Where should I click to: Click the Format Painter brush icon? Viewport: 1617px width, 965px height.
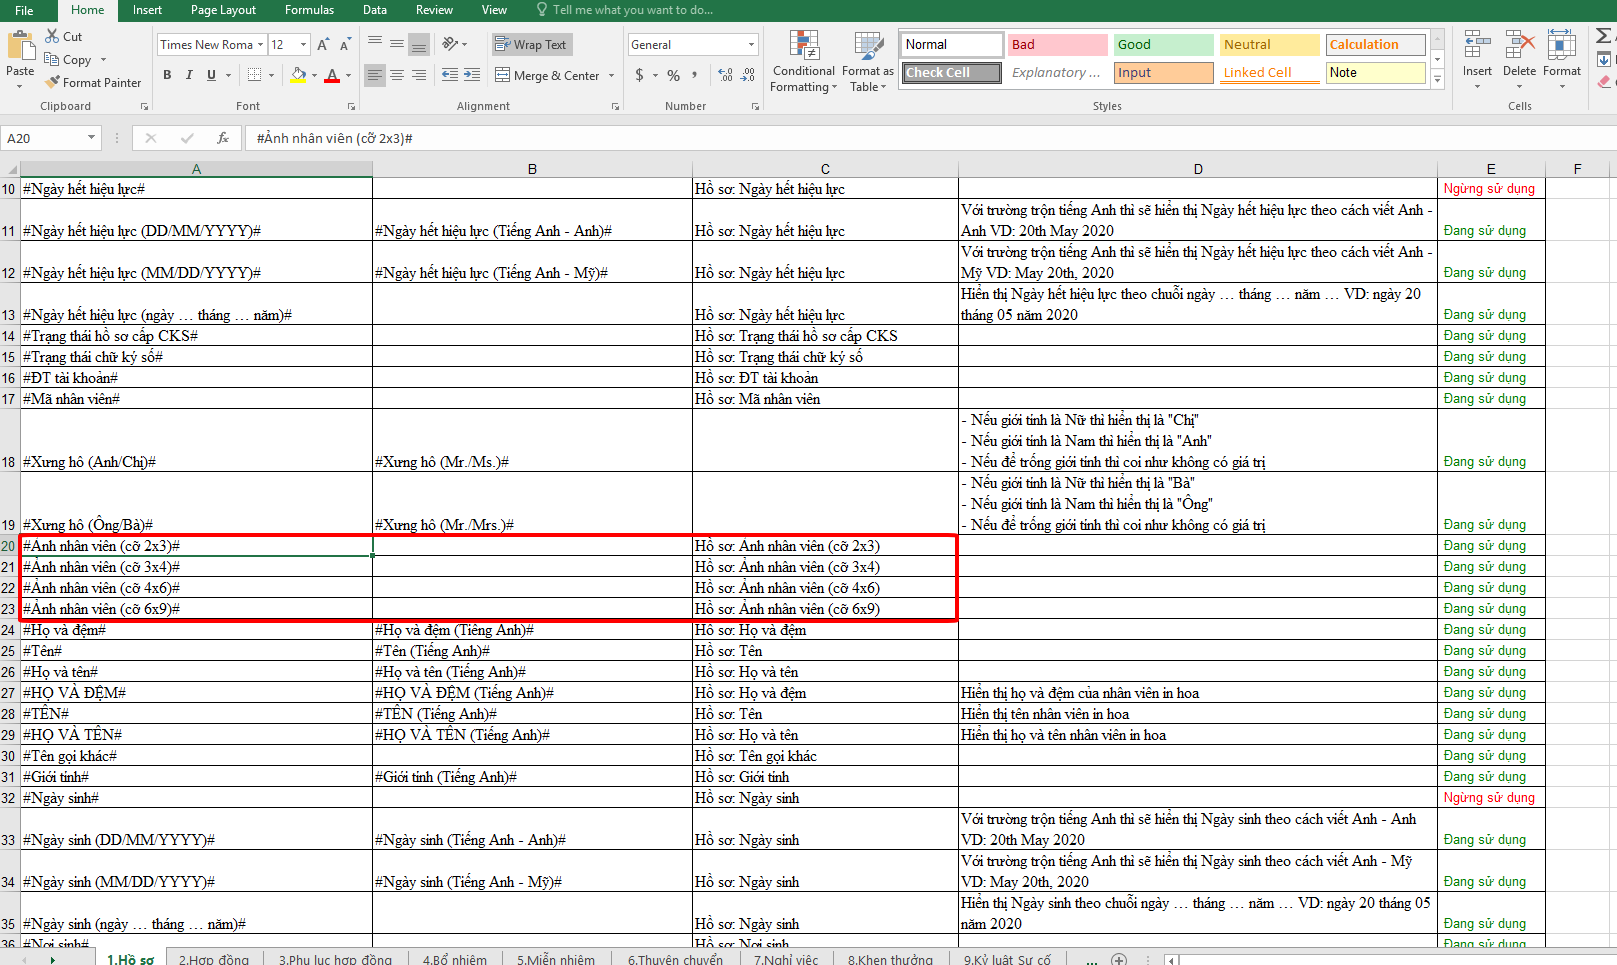53,83
